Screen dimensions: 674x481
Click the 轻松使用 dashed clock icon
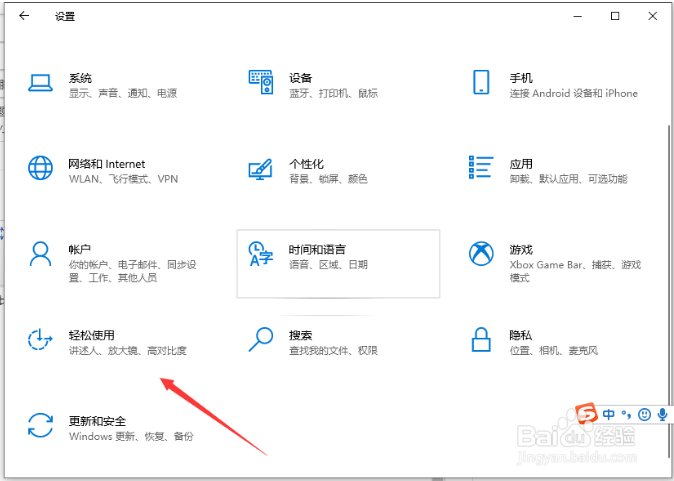pos(40,339)
